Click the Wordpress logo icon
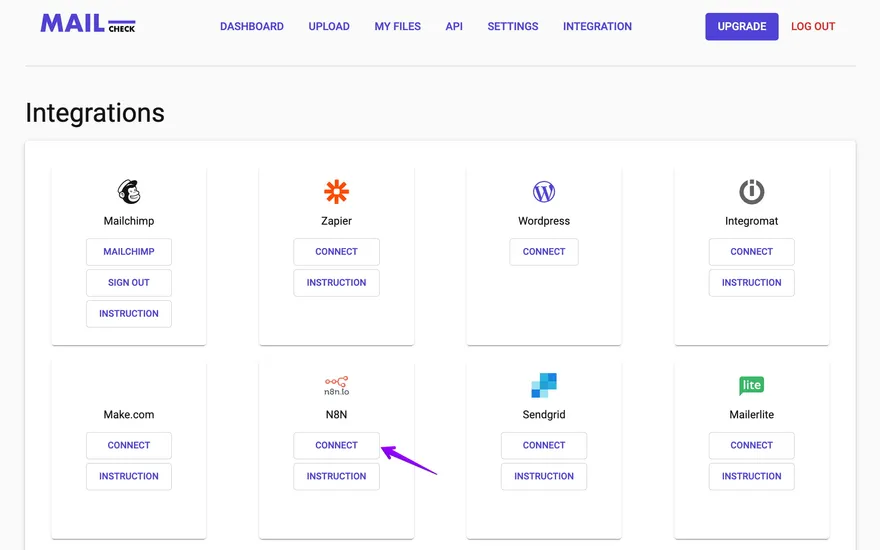This screenshot has height=550, width=880. click(x=544, y=191)
